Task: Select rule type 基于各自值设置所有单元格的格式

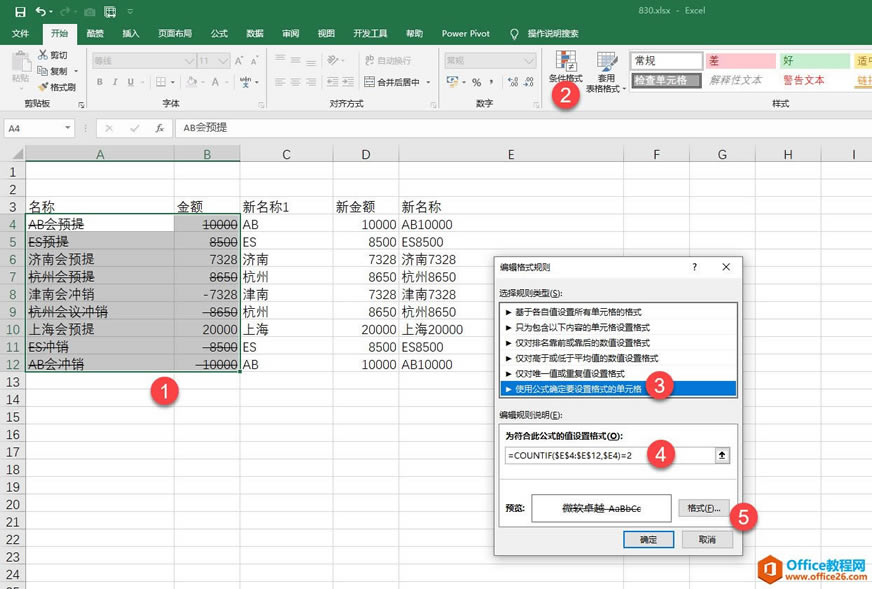Action: click(x=618, y=312)
